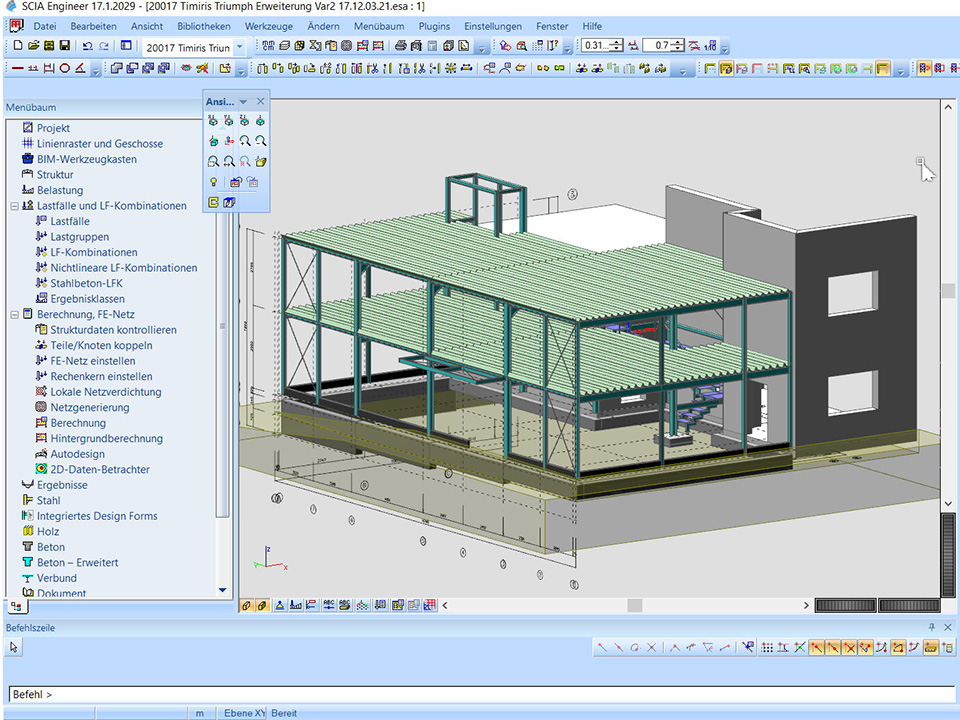Screen dimensions: 960x720
Task: Toggle the highlighted snap mode button in command bar
Action: [x=817, y=647]
